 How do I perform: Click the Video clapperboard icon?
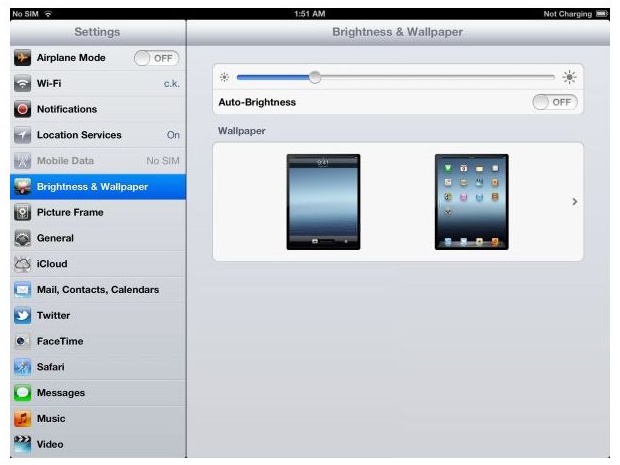click(x=23, y=444)
